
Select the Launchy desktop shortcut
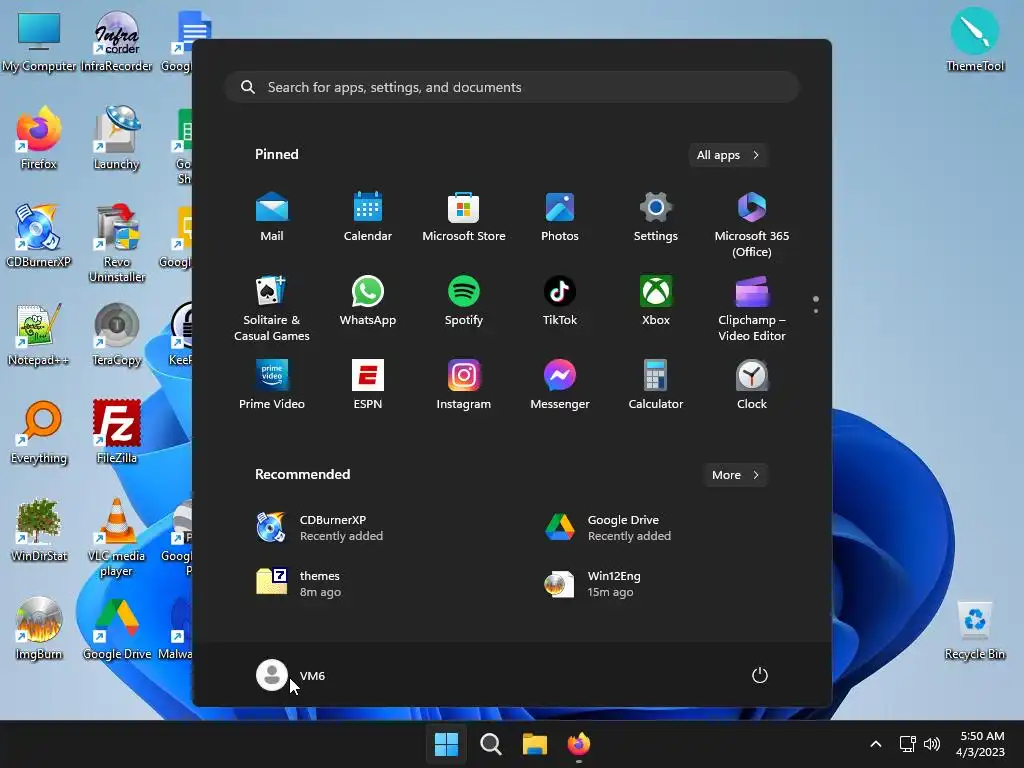tap(117, 138)
